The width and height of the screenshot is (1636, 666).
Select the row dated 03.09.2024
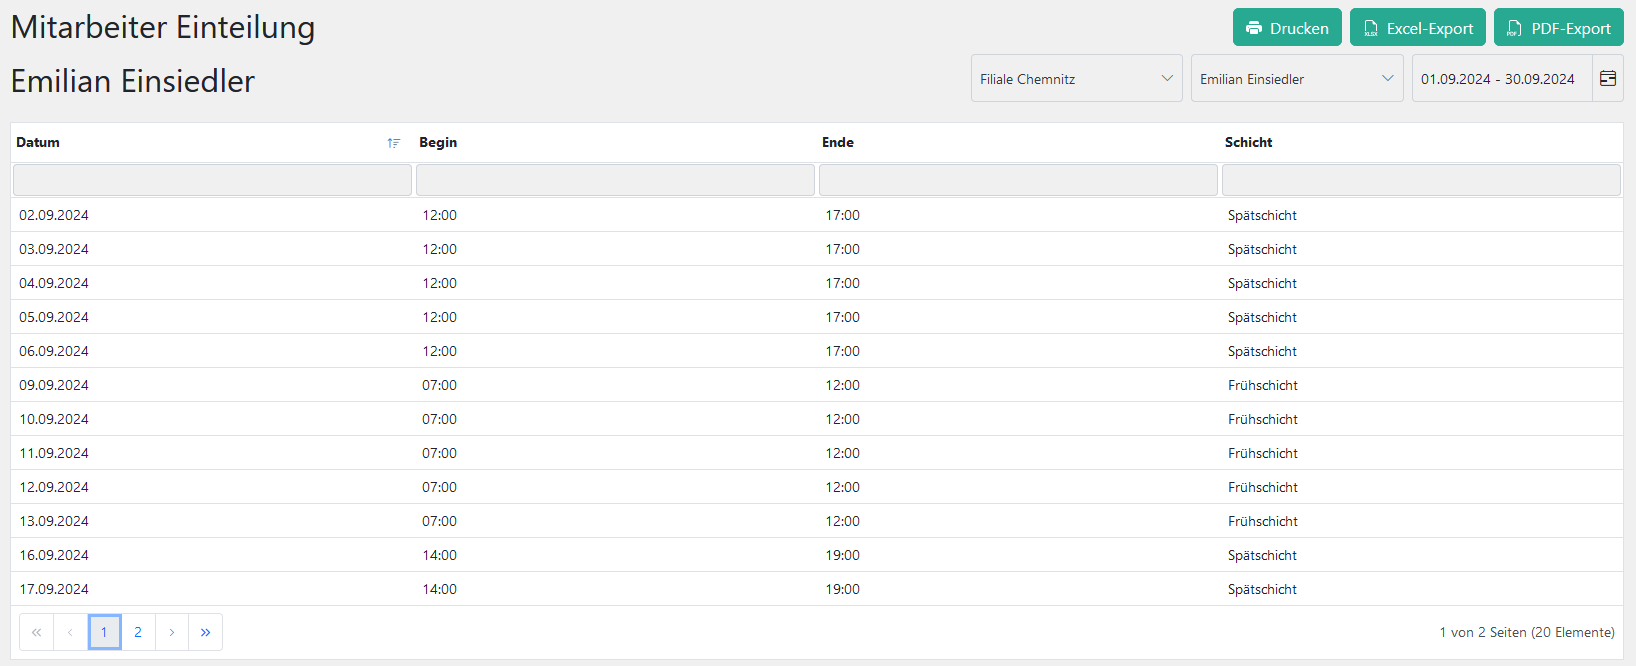[817, 249]
